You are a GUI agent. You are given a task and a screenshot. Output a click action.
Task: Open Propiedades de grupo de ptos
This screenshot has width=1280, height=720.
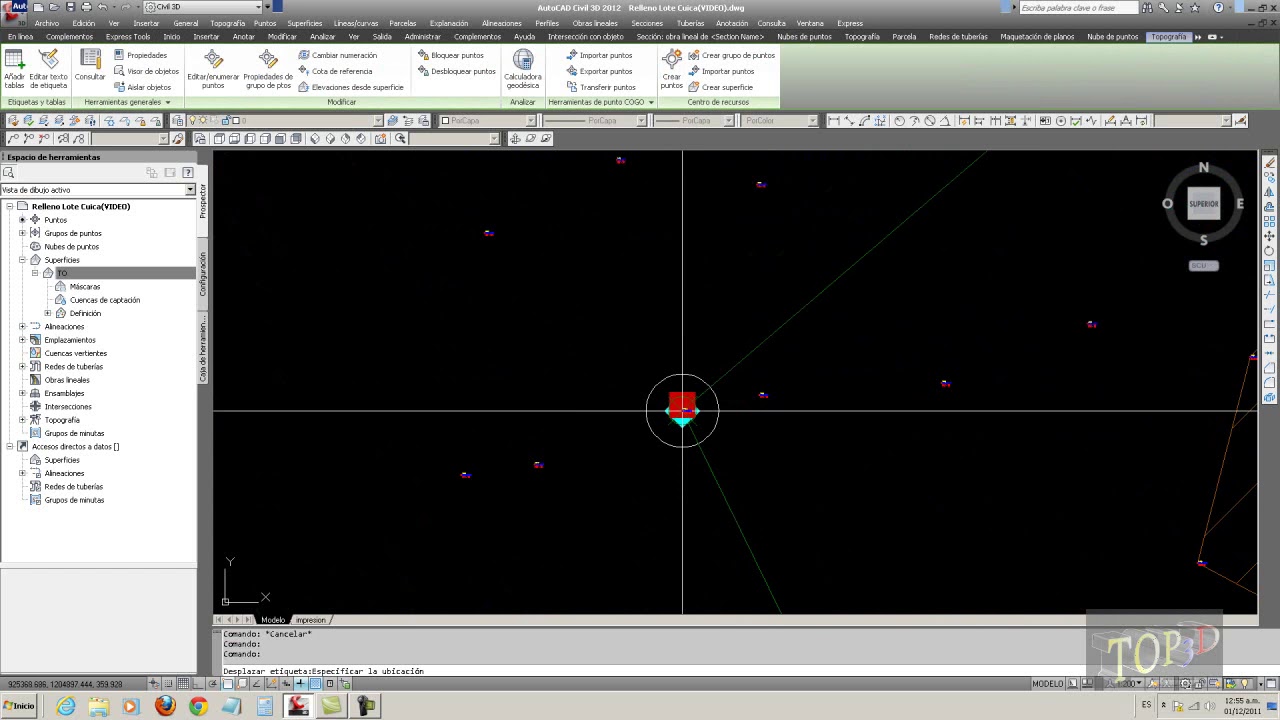[x=268, y=69]
